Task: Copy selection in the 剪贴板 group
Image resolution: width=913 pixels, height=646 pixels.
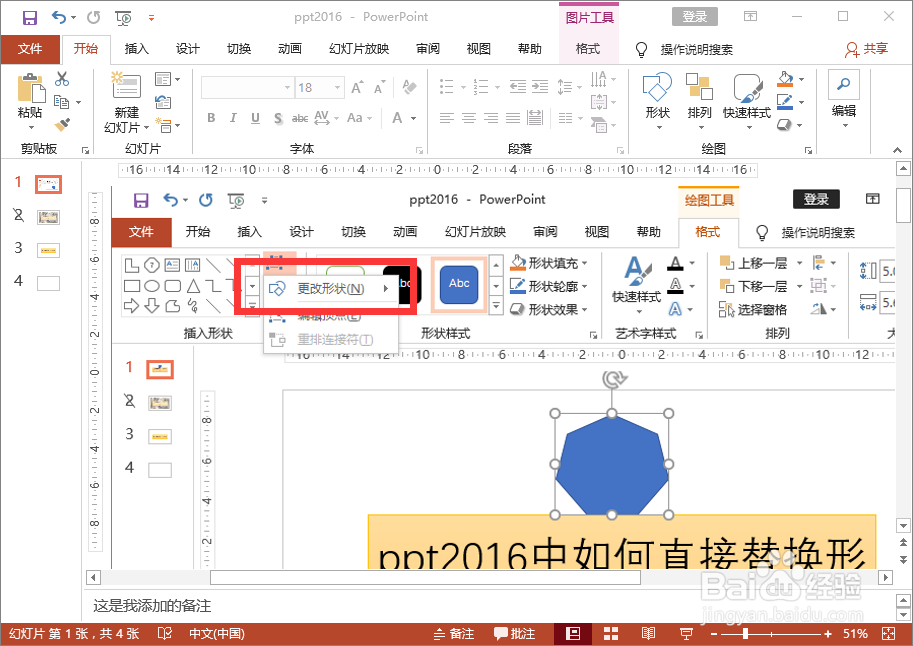Action: coord(61,102)
